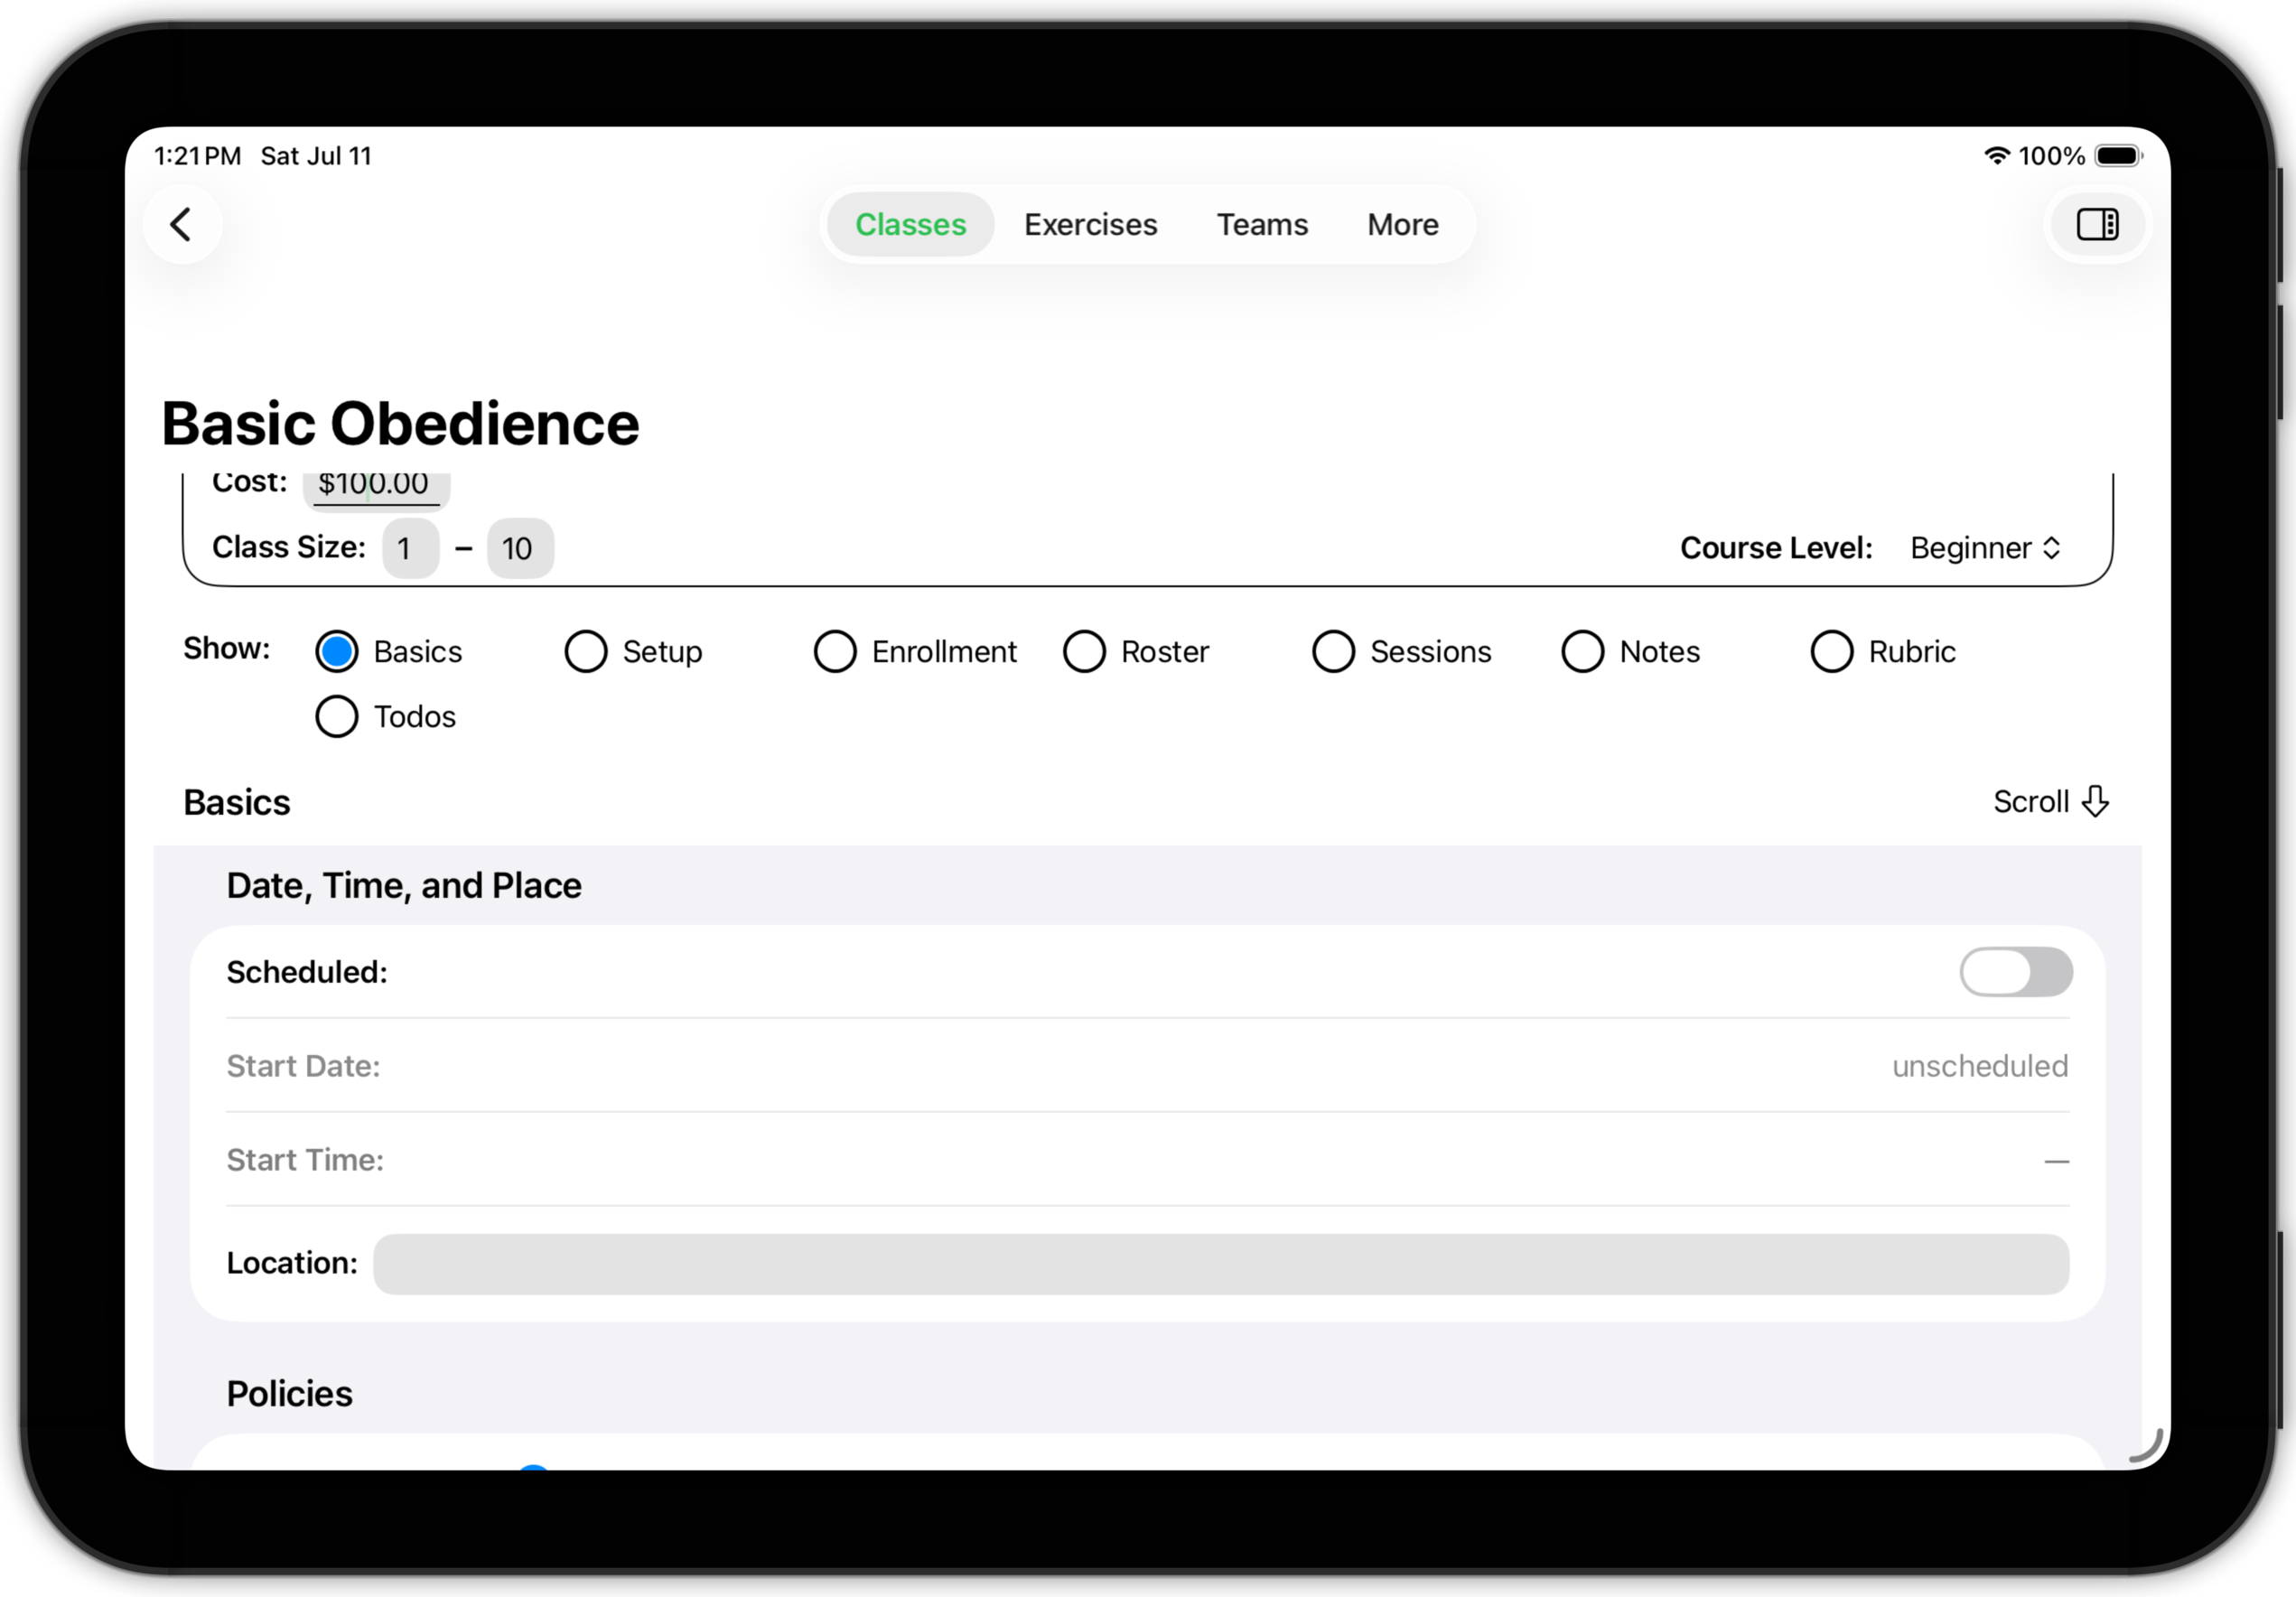Tap the battery status icon
The height and width of the screenshot is (1597, 2296).
(2119, 156)
